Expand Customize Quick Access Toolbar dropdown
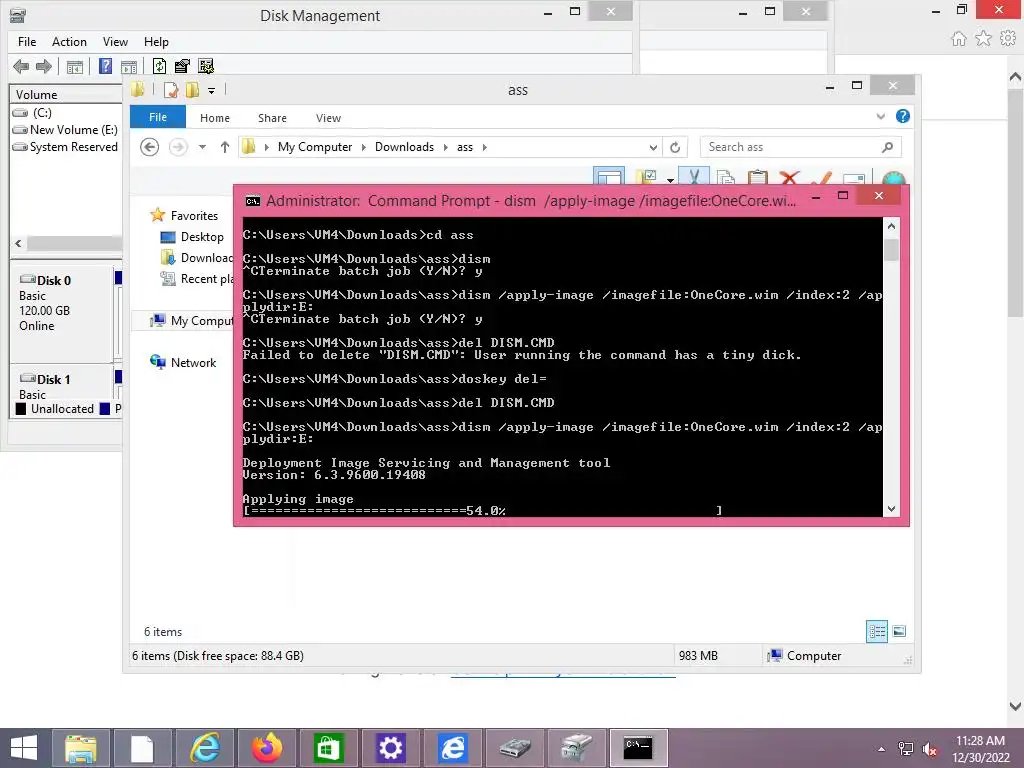 (x=212, y=91)
